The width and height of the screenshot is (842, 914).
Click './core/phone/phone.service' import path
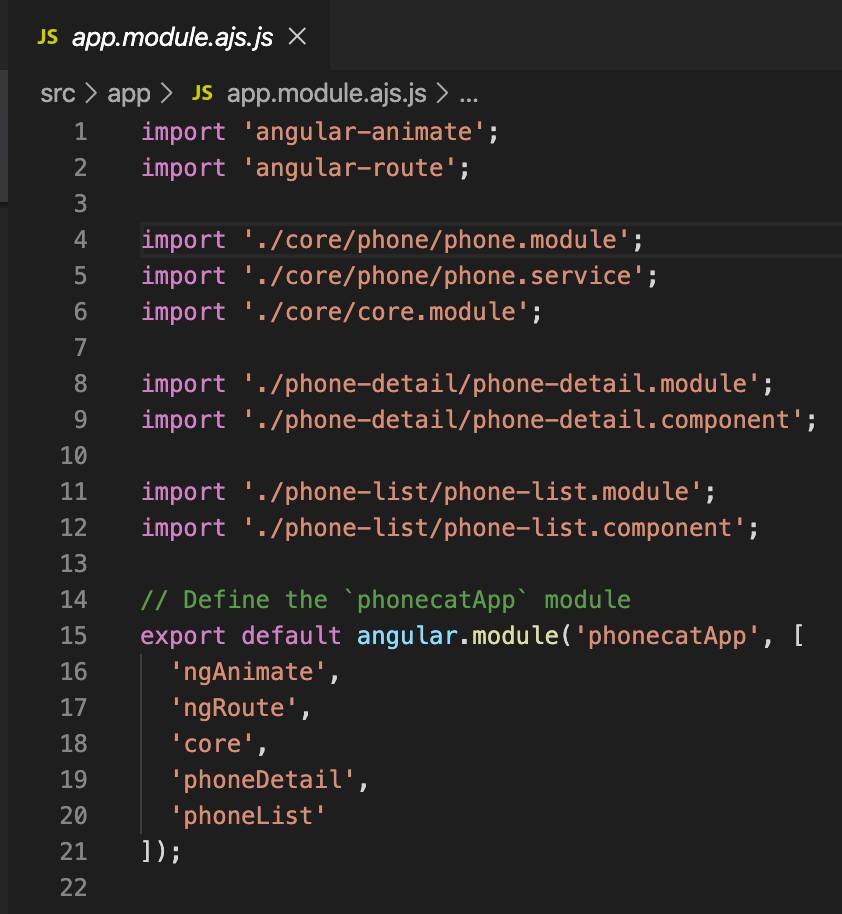[443, 276]
